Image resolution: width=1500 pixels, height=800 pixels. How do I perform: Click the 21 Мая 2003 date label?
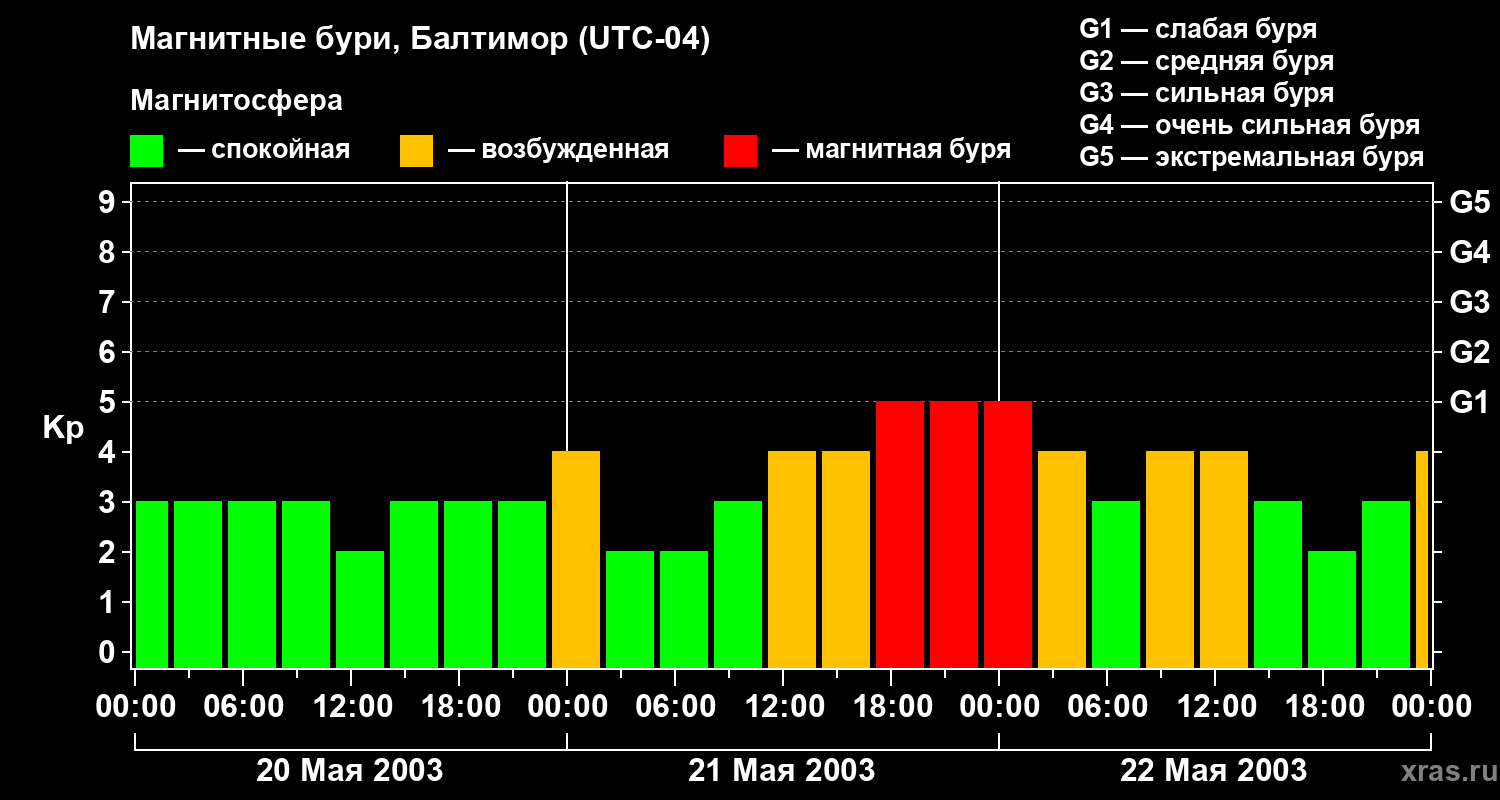(x=781, y=770)
